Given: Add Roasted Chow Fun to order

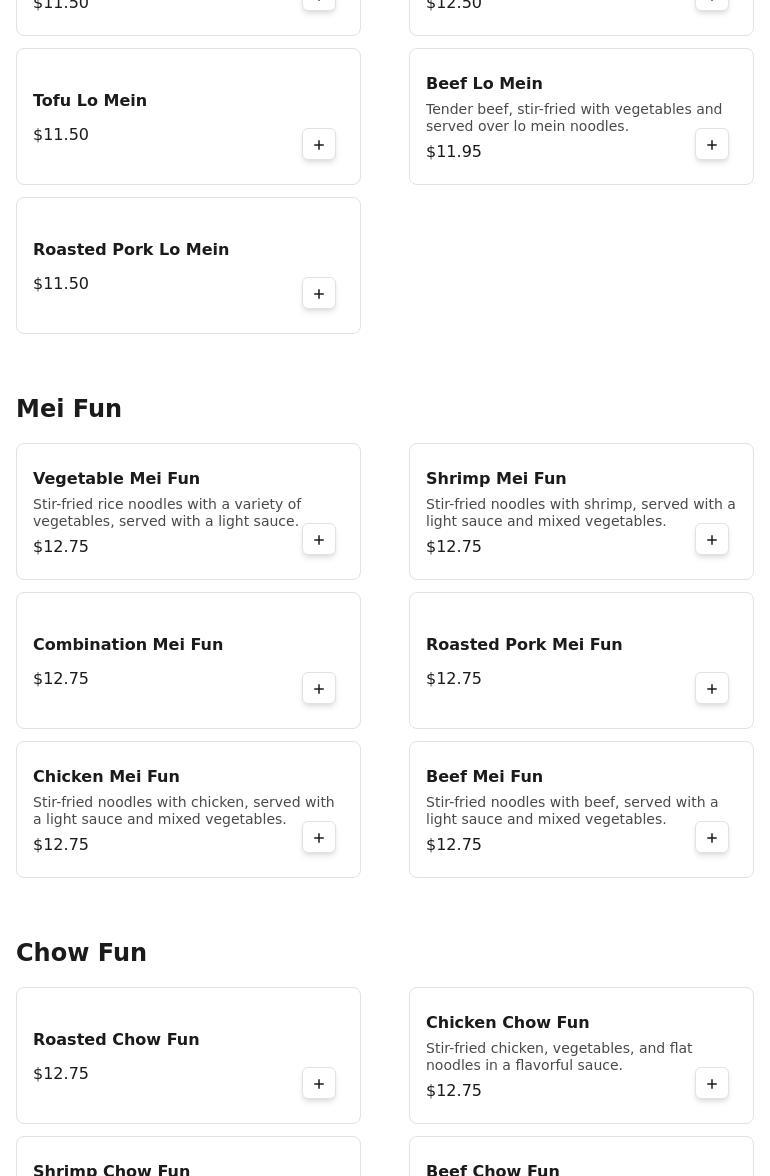Looking at the screenshot, I should click(319, 1084).
